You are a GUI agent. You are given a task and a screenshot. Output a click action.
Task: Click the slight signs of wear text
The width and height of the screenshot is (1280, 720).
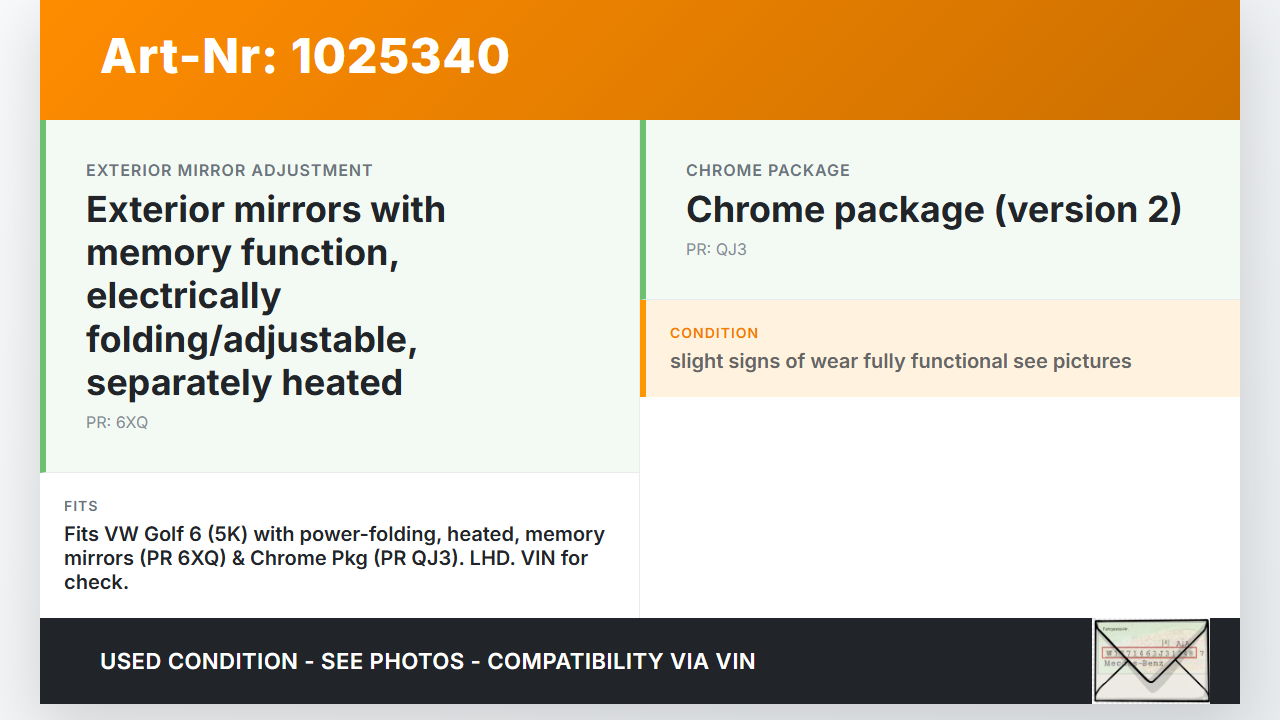click(900, 361)
